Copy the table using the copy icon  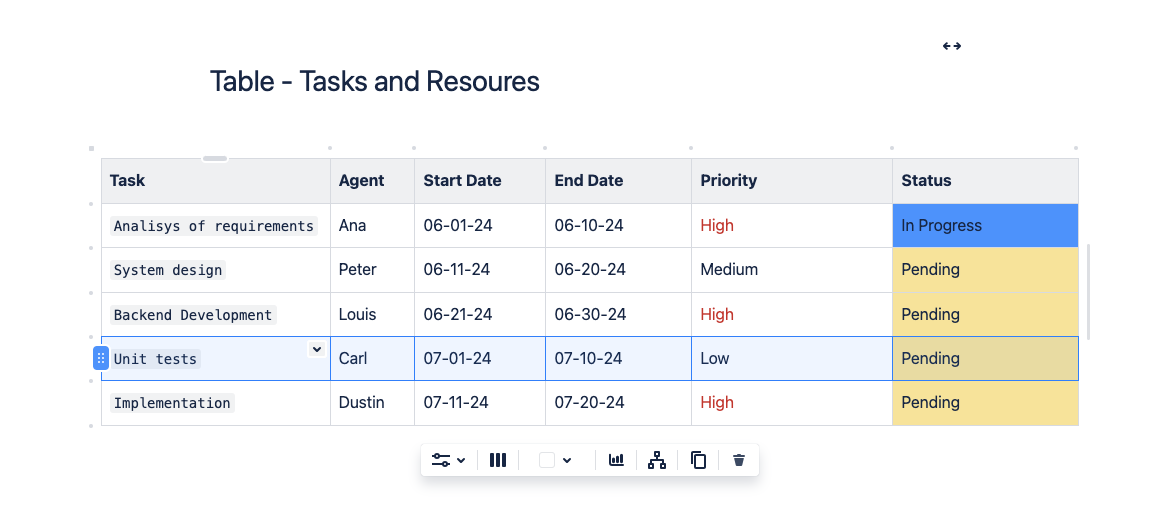click(698, 460)
